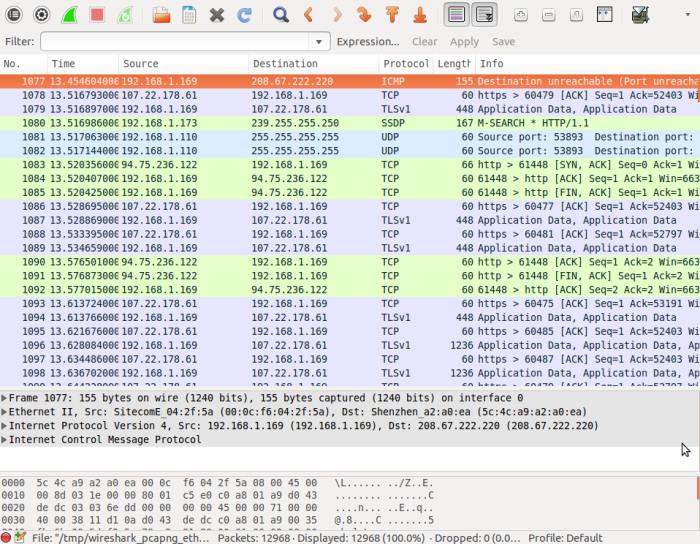
Task: Save this capture file icon
Action: 189,15
